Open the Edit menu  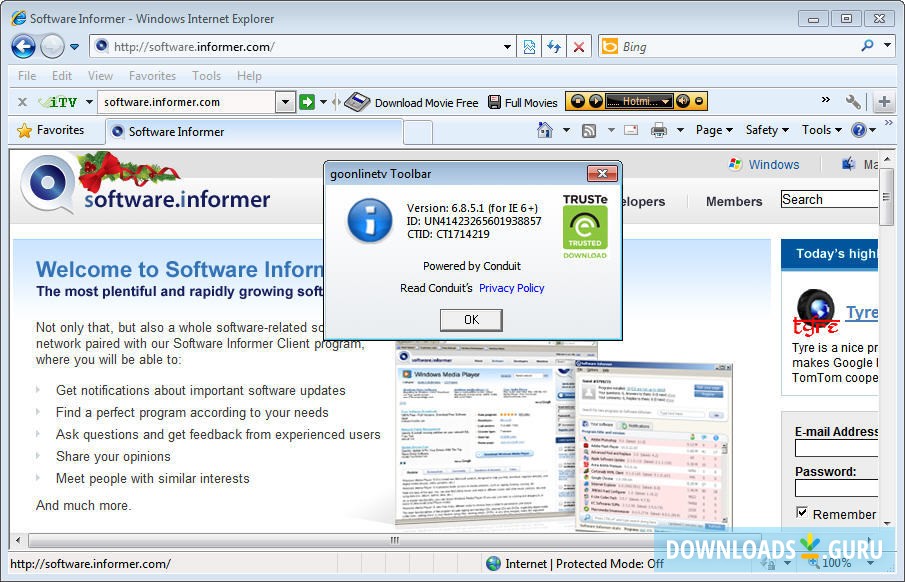pyautogui.click(x=62, y=76)
